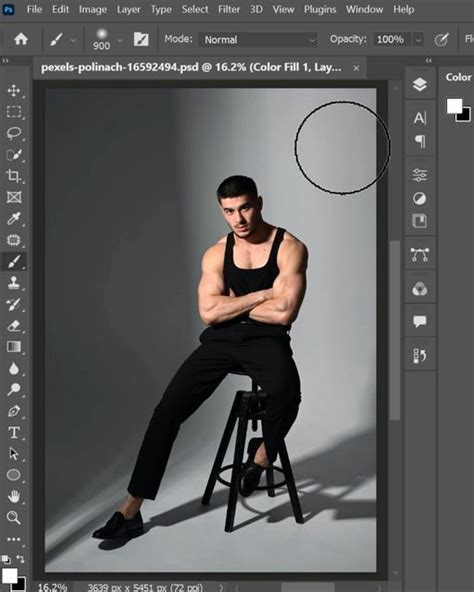Open the Opacity slider dropdown arrow

tap(418, 40)
